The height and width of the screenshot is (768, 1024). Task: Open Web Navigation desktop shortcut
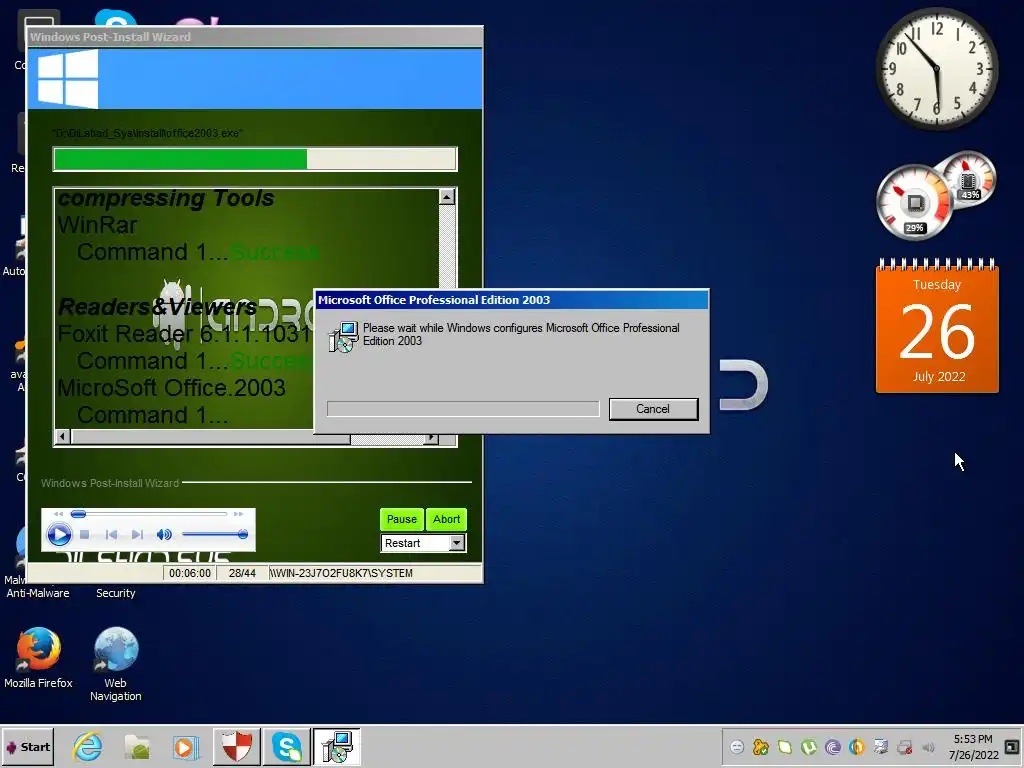[x=116, y=664]
